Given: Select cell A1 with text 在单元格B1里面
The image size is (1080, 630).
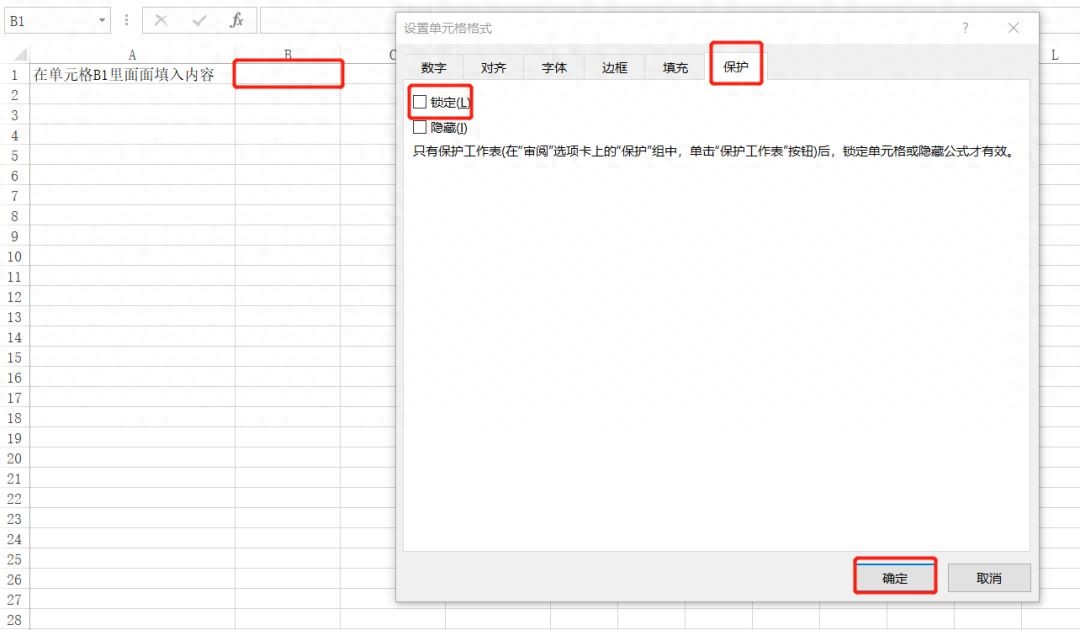Looking at the screenshot, I should click(132, 74).
